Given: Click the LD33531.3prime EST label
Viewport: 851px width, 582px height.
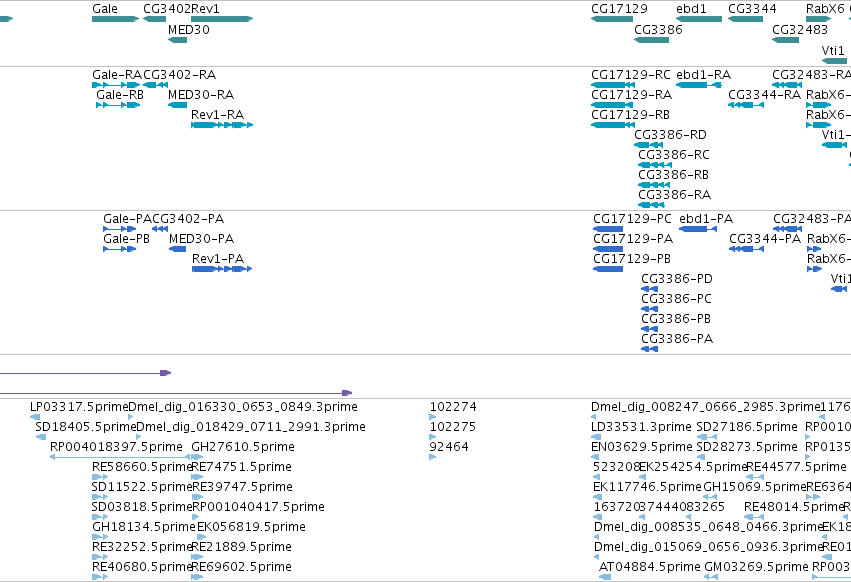Looking at the screenshot, I should [x=642, y=427].
